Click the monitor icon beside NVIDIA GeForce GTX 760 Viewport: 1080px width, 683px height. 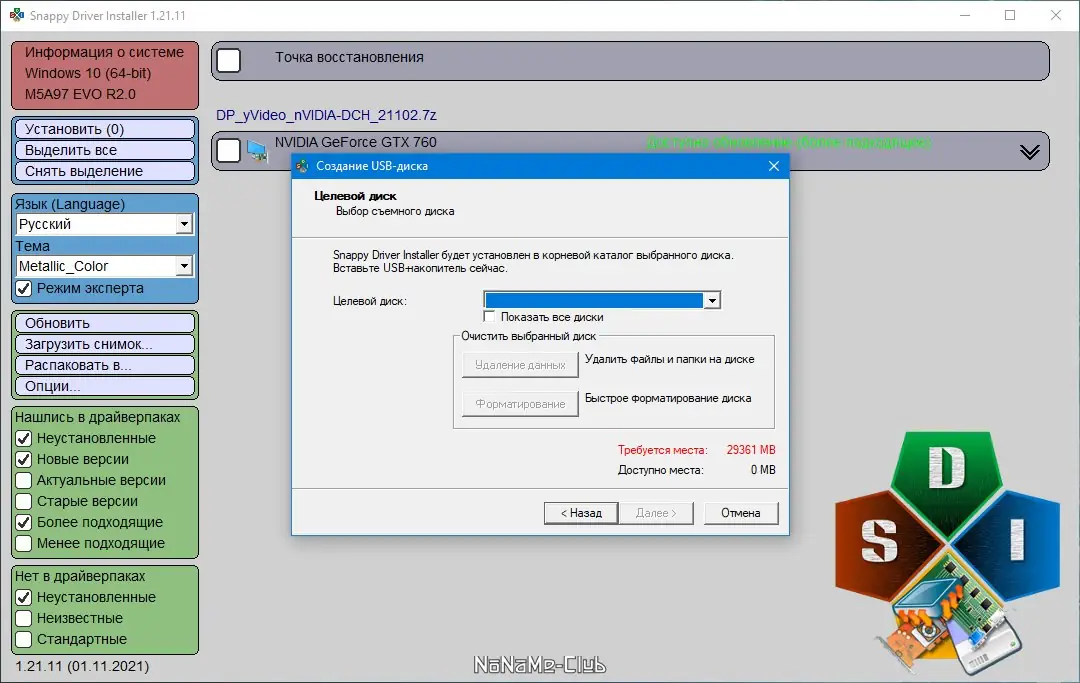point(259,150)
